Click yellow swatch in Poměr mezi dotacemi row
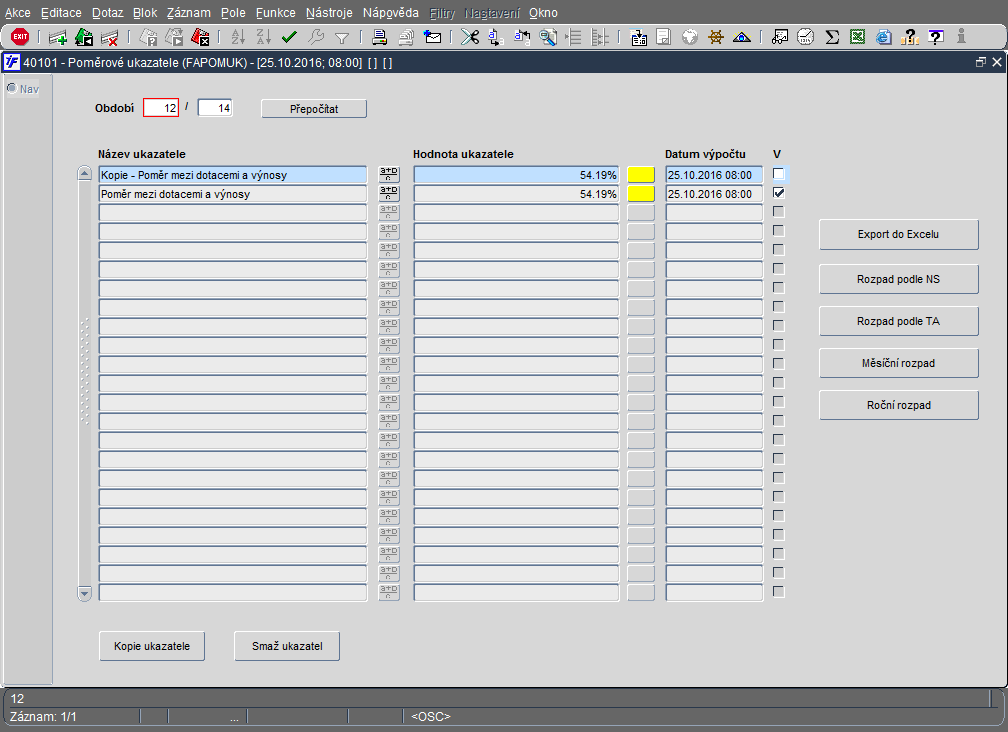The image size is (1008, 732). (x=641, y=193)
